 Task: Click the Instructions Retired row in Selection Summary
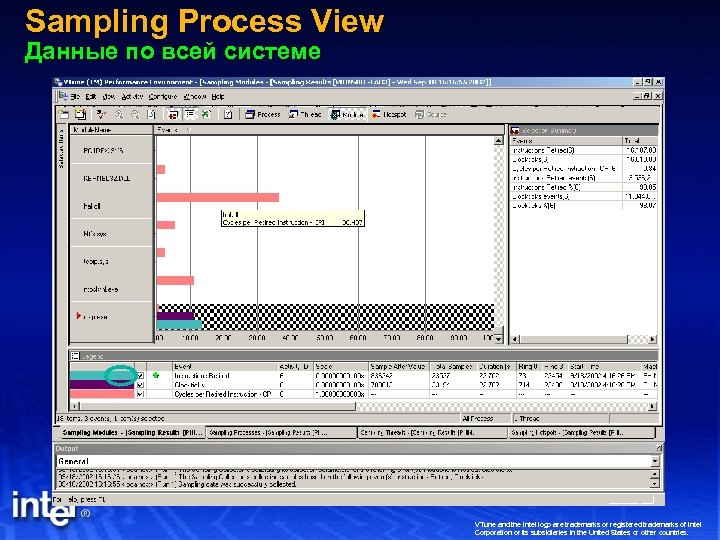point(584,150)
